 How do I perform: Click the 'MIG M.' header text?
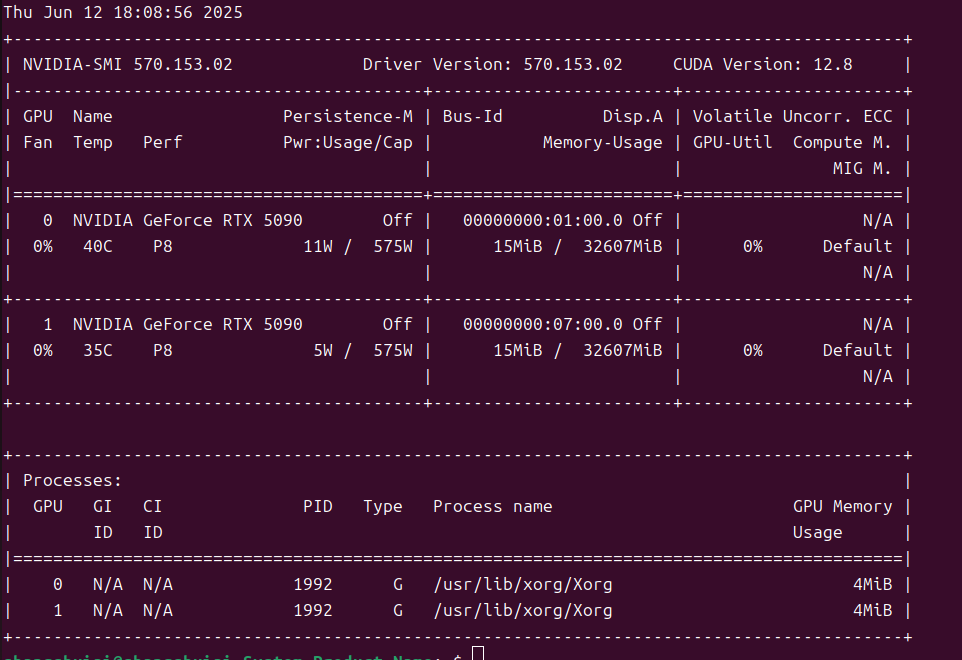(862, 168)
